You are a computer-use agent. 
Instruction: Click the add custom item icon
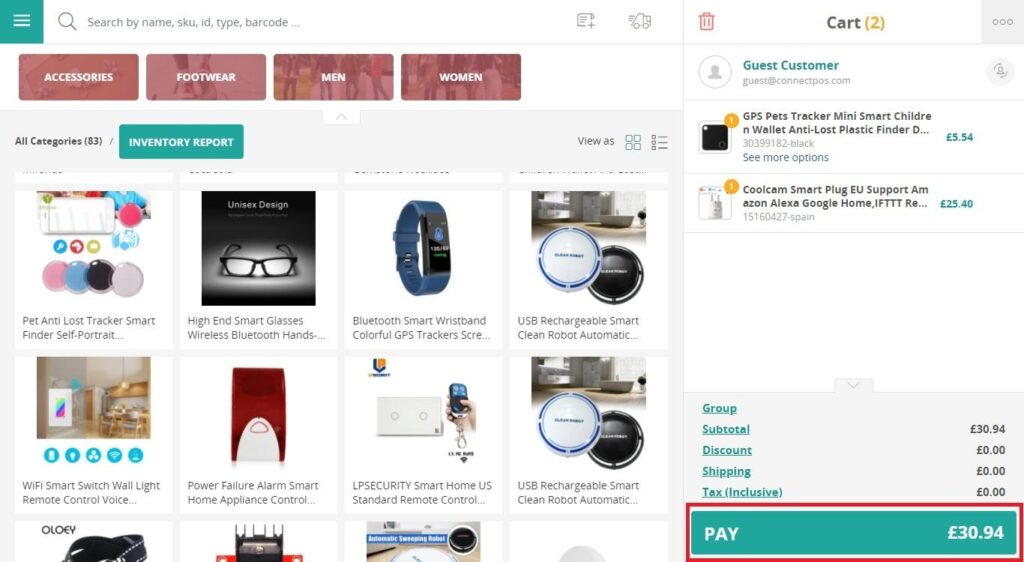(x=586, y=22)
